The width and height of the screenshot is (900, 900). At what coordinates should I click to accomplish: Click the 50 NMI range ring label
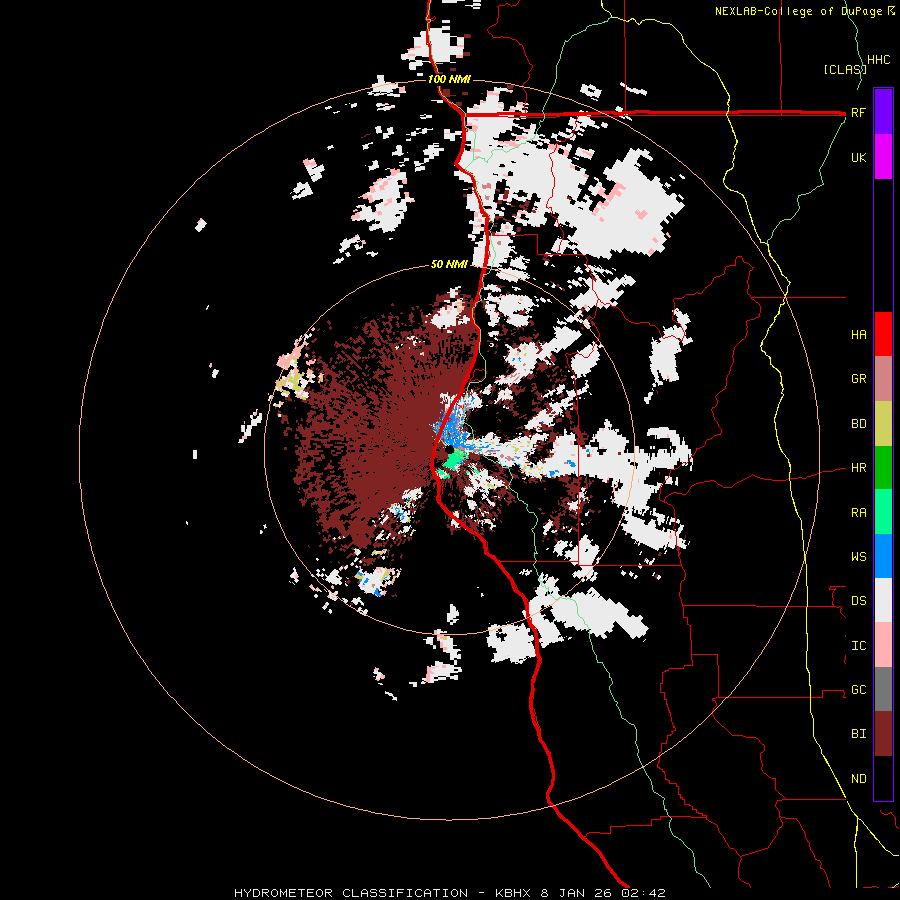[449, 264]
